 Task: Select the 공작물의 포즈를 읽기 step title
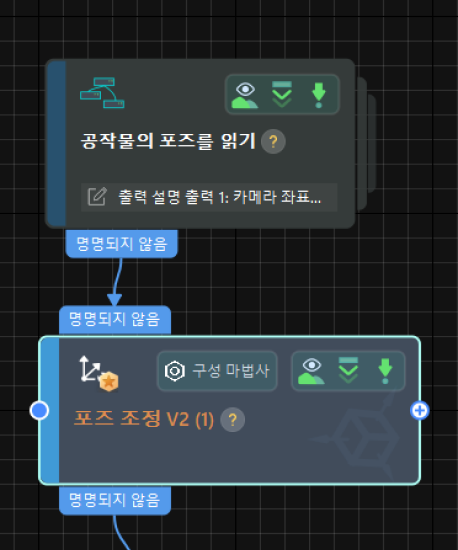[168, 141]
